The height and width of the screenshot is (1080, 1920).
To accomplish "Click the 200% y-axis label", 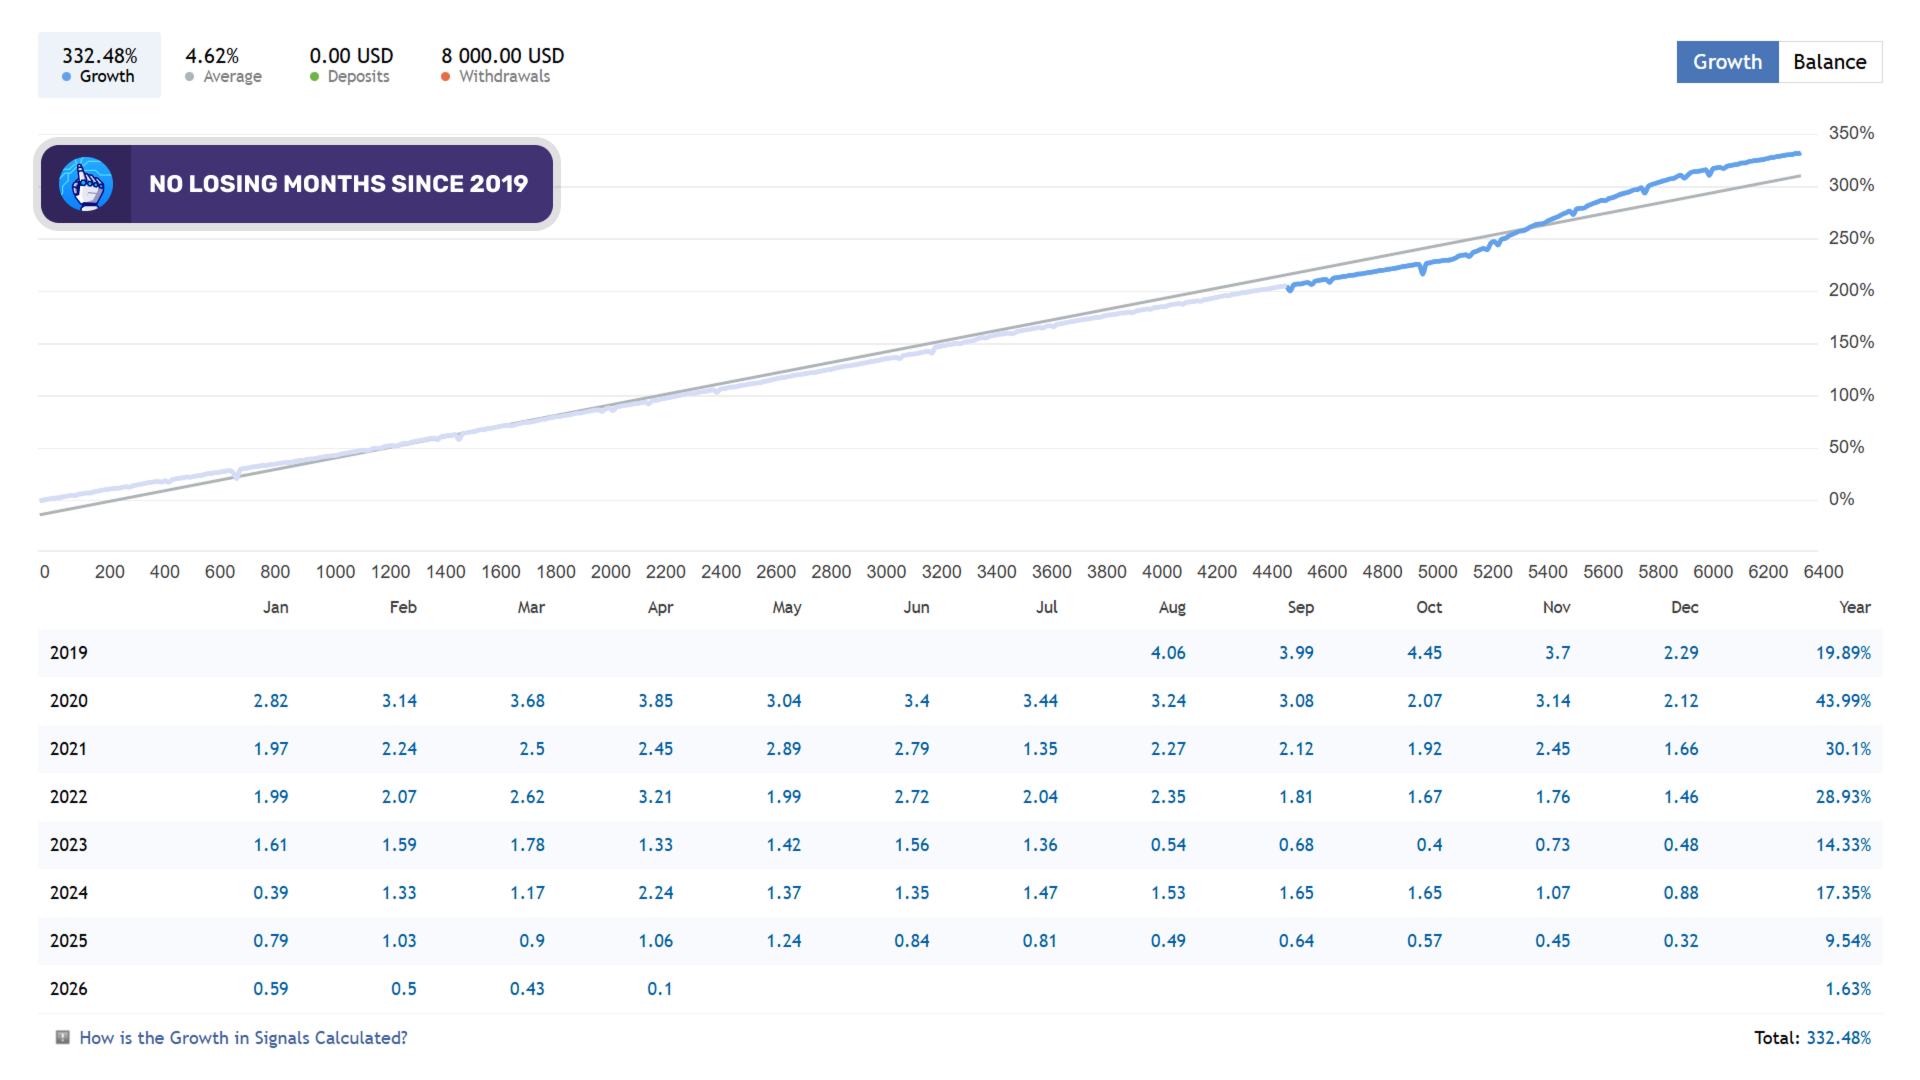I will [1851, 290].
